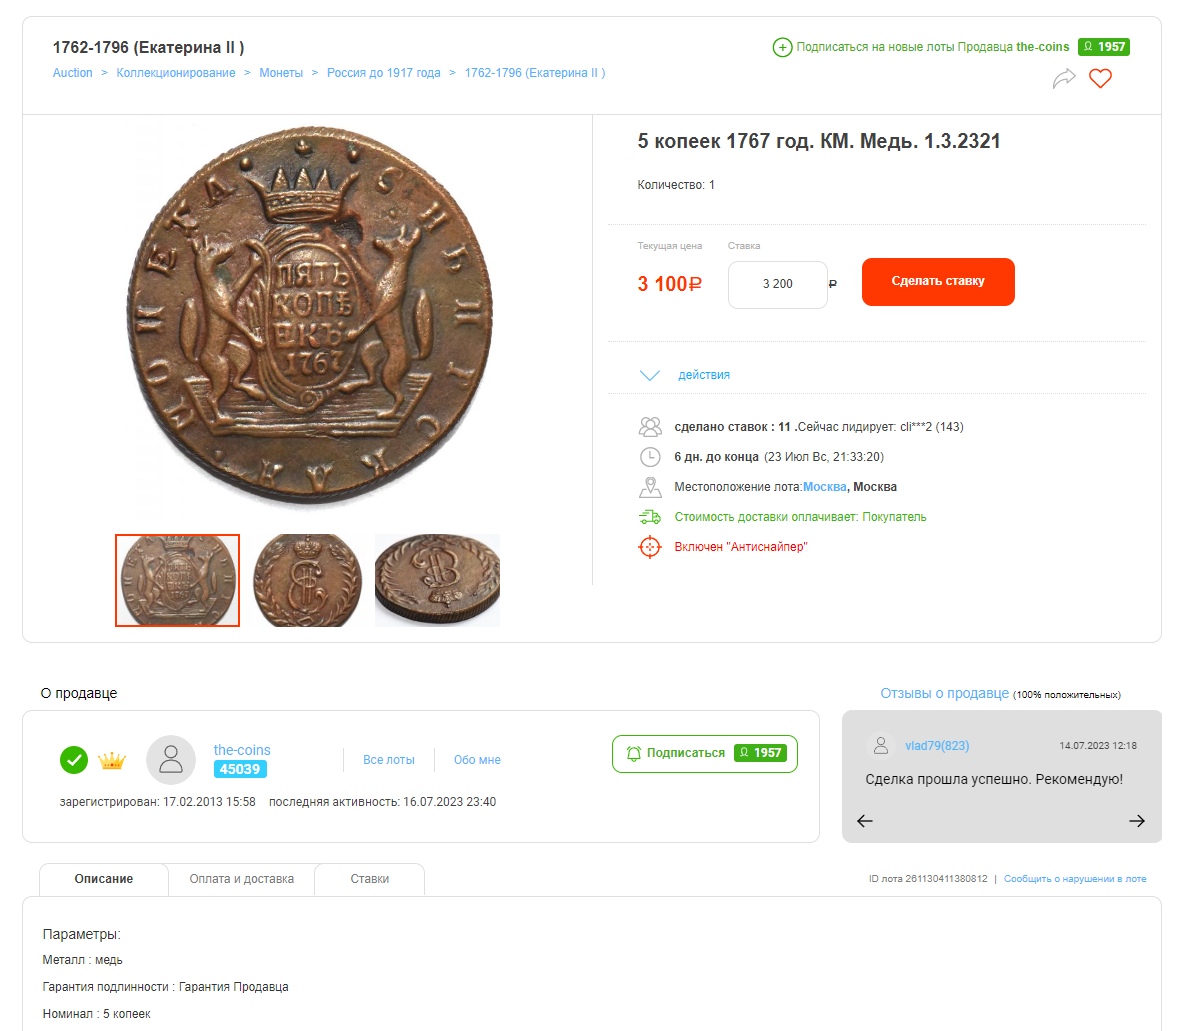The image size is (1183, 1031).
Task: Open the Монеты breadcrumb link
Action: pos(281,73)
